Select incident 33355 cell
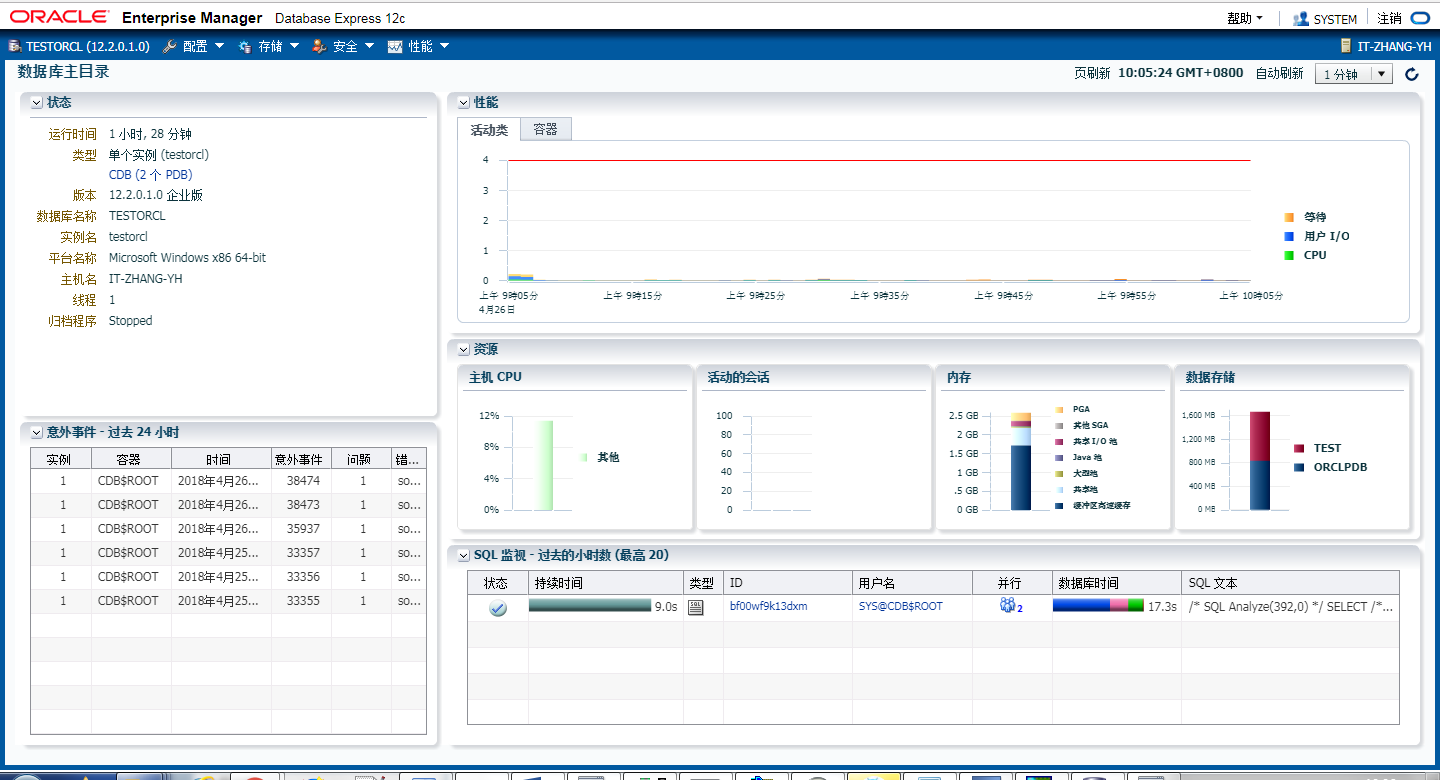1440x780 pixels. (x=302, y=601)
